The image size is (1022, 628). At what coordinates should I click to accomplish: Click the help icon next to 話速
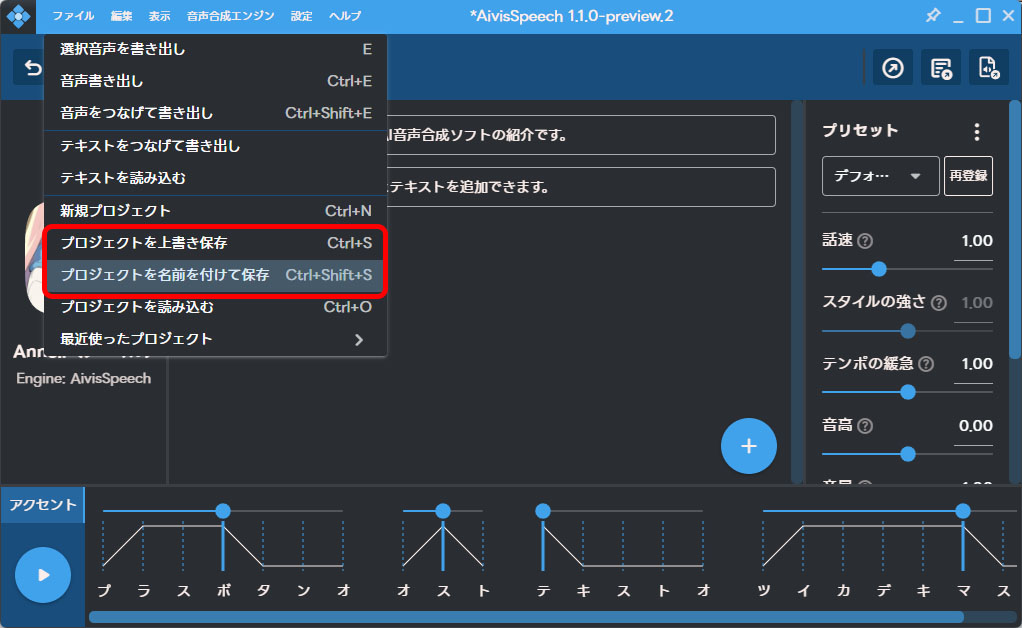[x=865, y=241]
